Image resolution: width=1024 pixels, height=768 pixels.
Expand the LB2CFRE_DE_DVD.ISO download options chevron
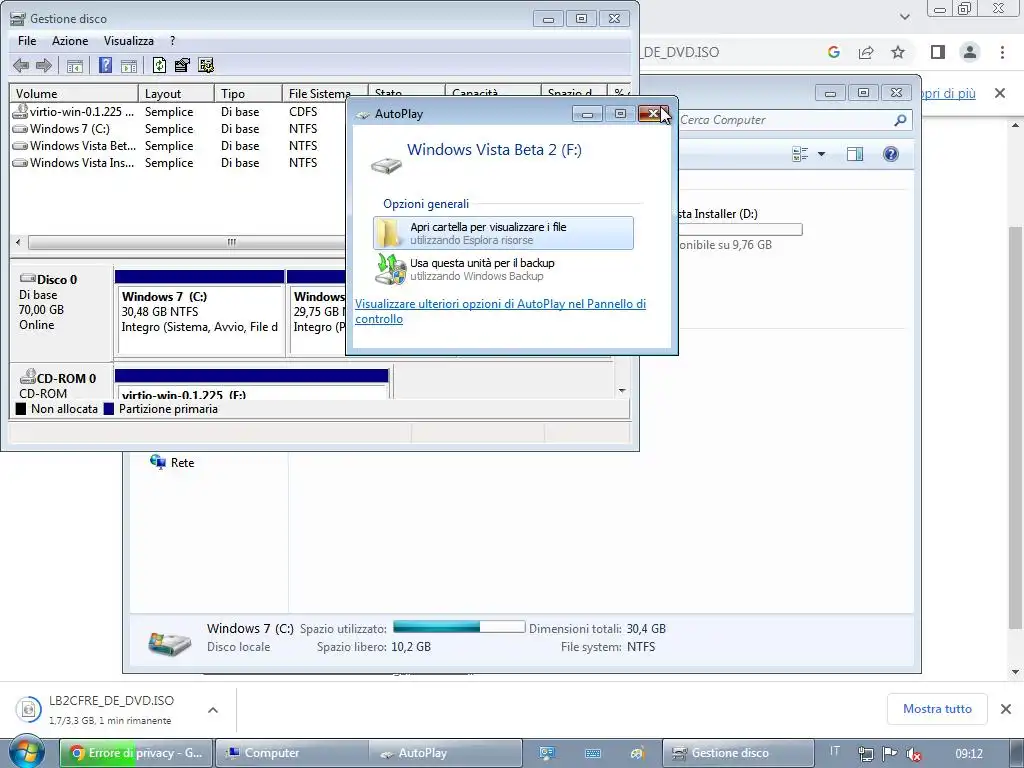[x=213, y=709]
